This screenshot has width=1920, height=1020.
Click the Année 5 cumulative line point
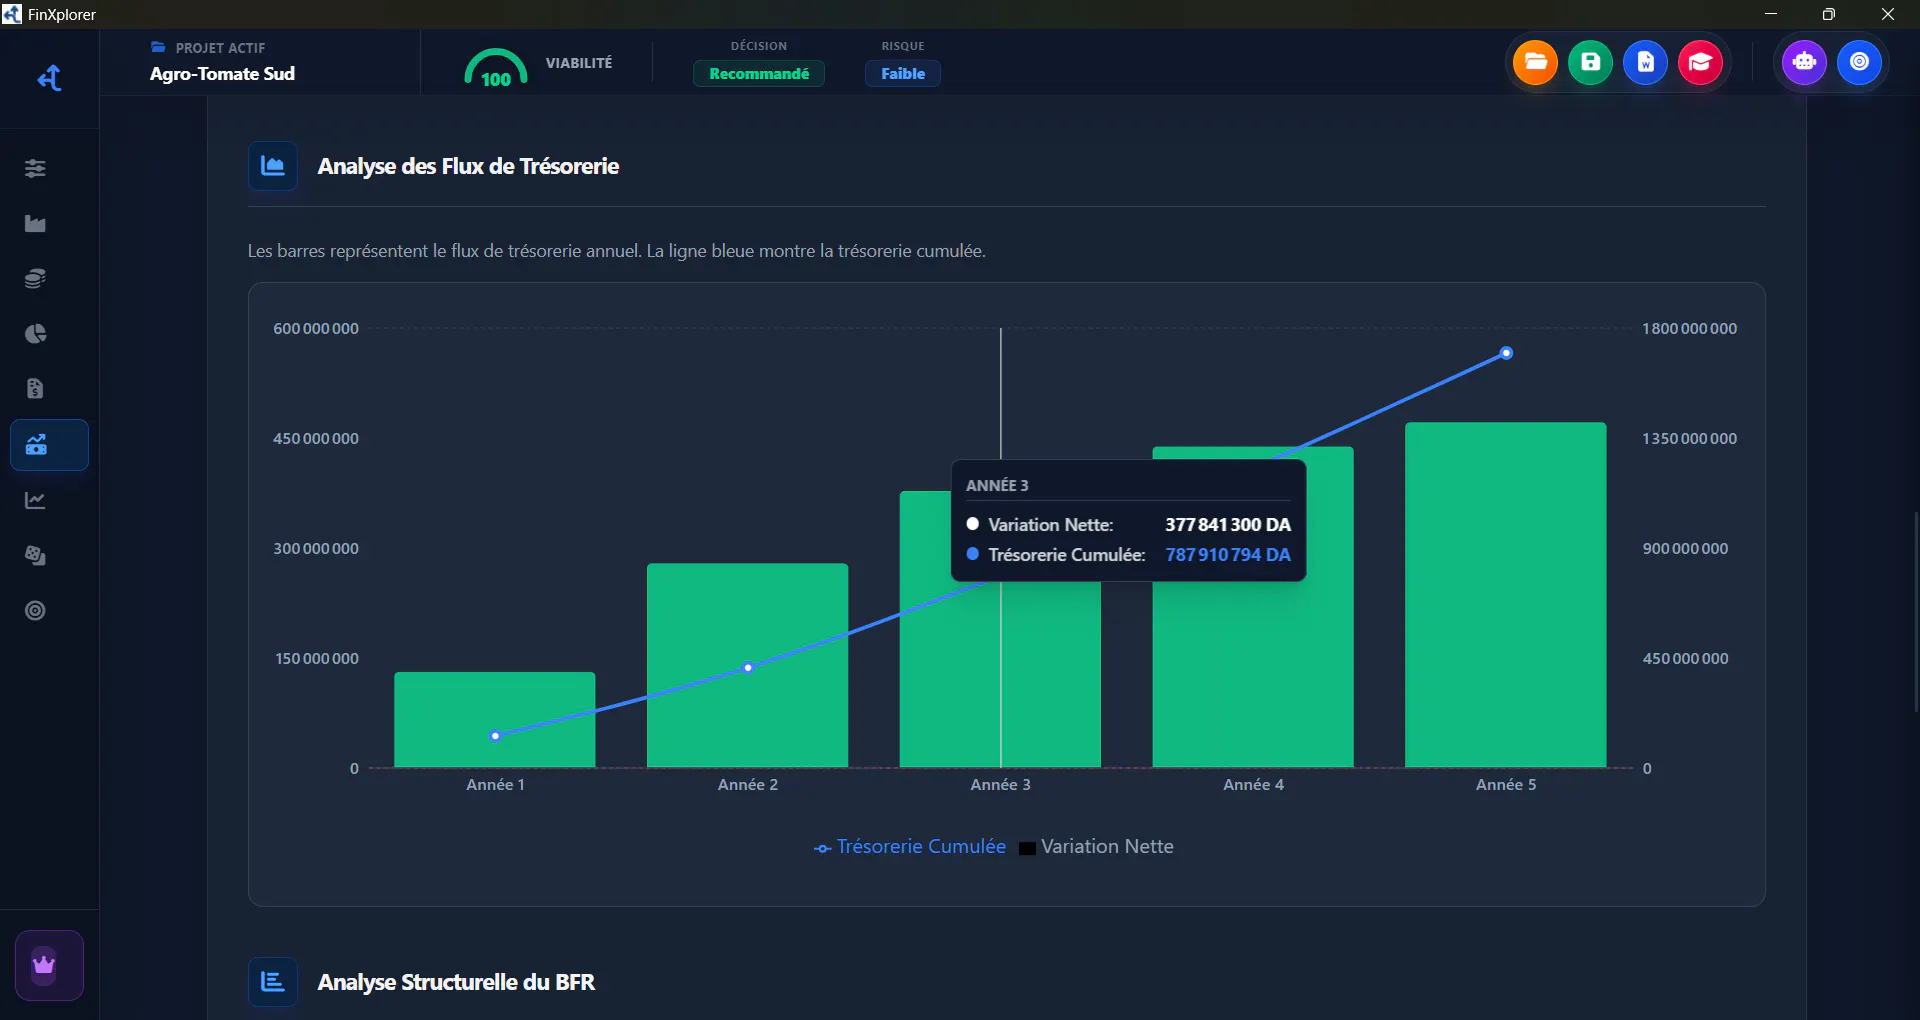click(x=1506, y=353)
